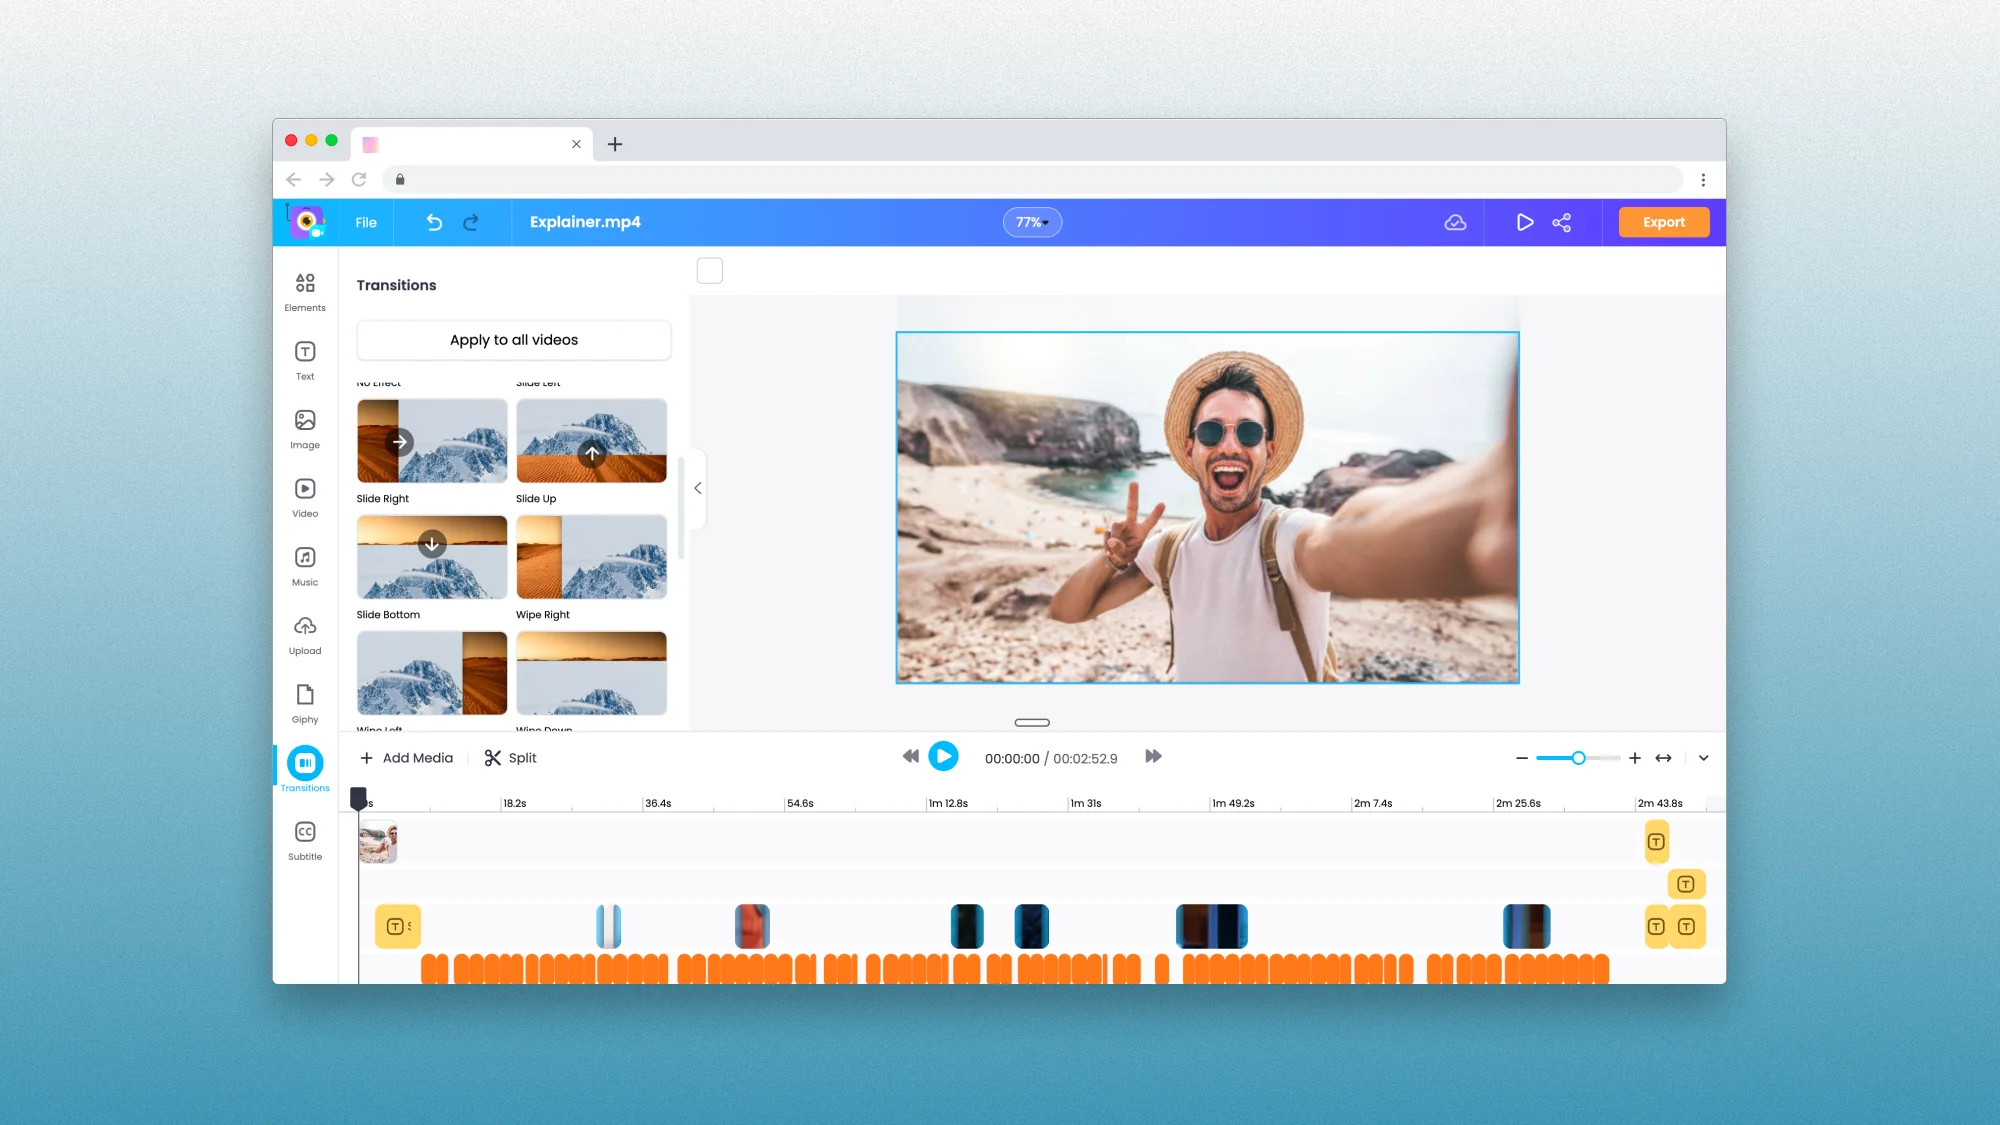Open the File menu

(x=366, y=222)
